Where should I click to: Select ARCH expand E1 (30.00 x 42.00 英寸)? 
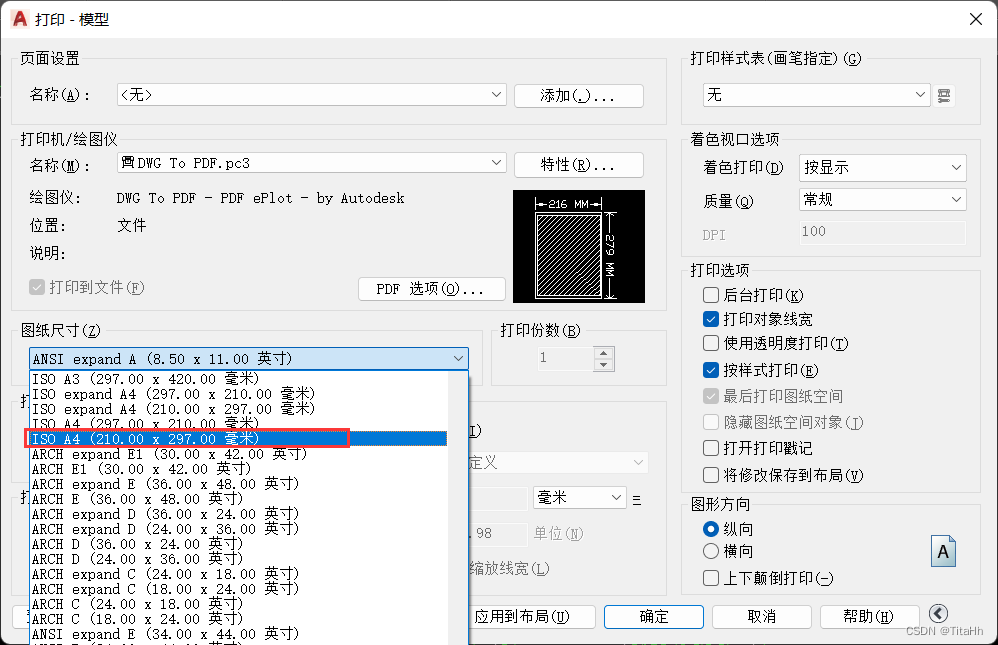[239, 454]
